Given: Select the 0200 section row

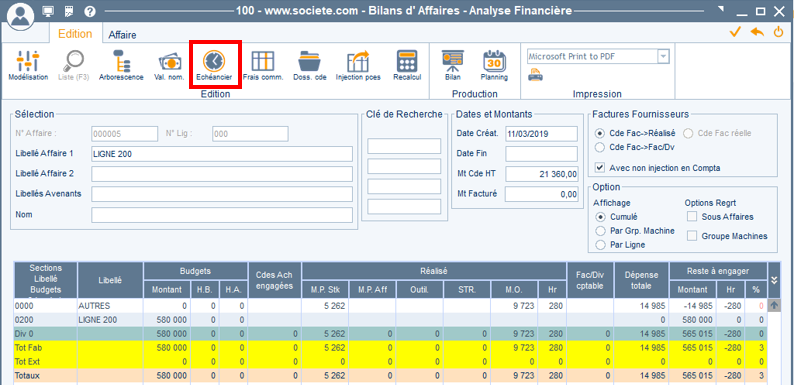Looking at the screenshot, I should [390, 320].
